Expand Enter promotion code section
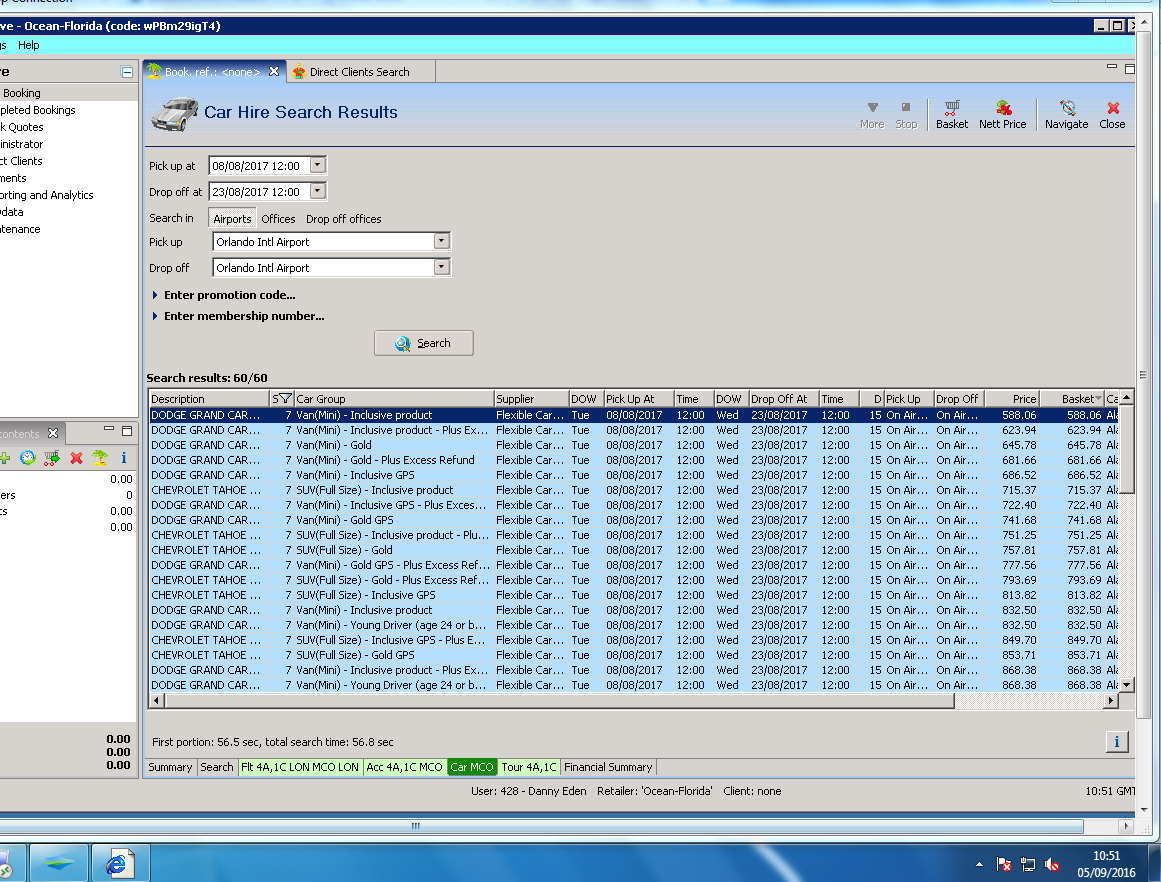1161x882 pixels. click(x=229, y=295)
